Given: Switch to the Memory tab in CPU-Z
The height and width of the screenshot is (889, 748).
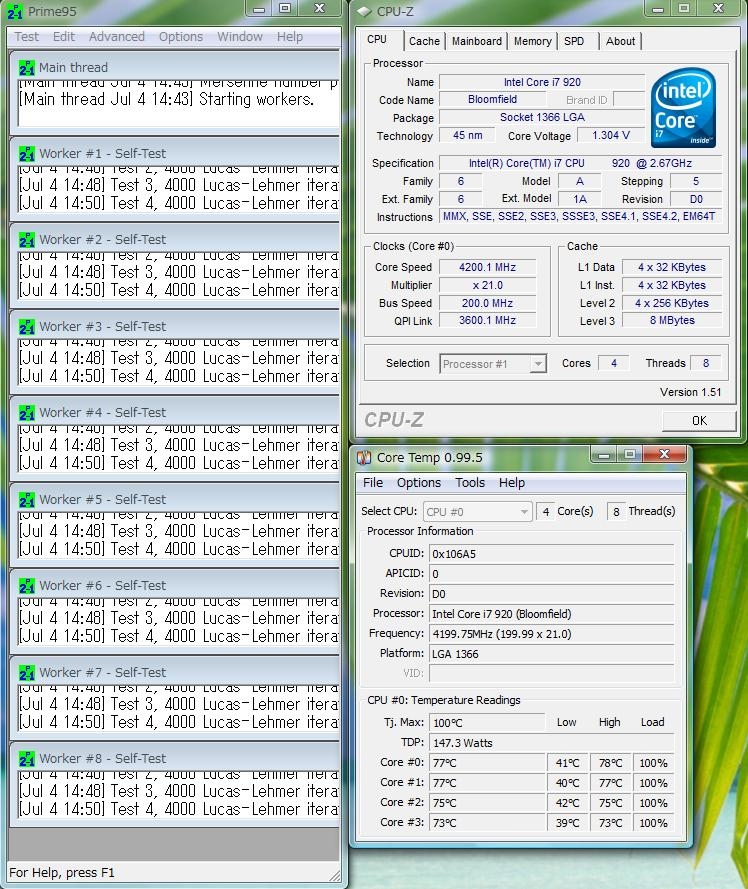Looking at the screenshot, I should coord(533,41).
